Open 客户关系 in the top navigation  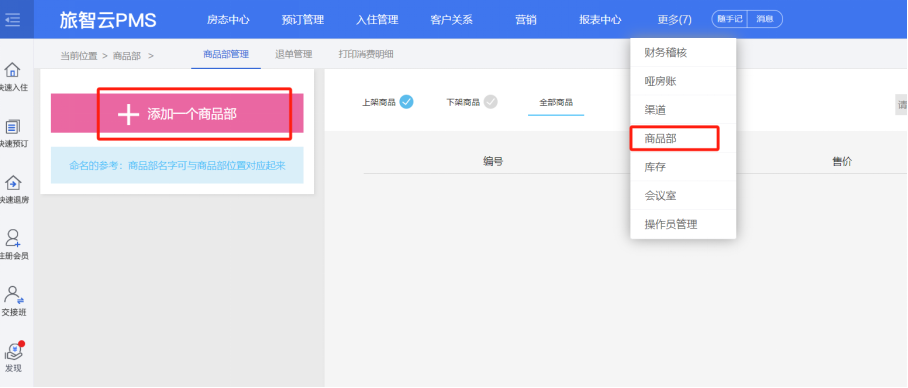452,20
